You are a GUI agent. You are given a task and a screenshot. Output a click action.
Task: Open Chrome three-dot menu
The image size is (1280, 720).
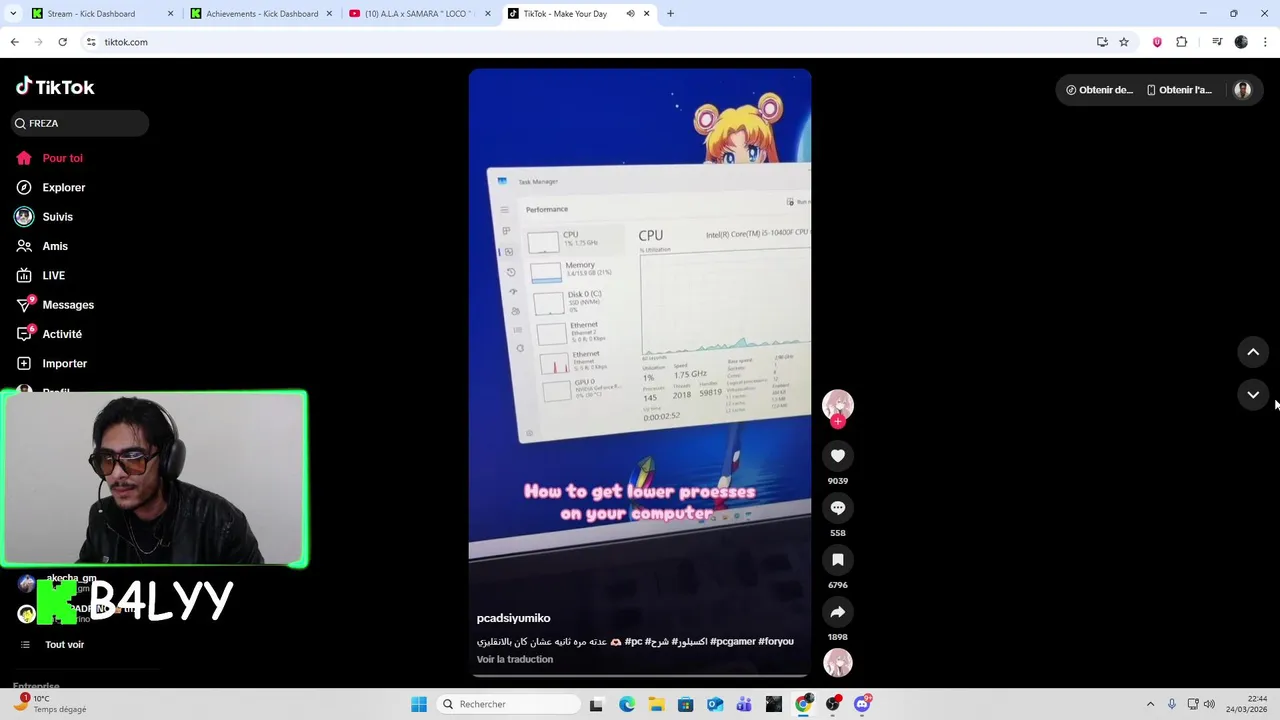1266,42
